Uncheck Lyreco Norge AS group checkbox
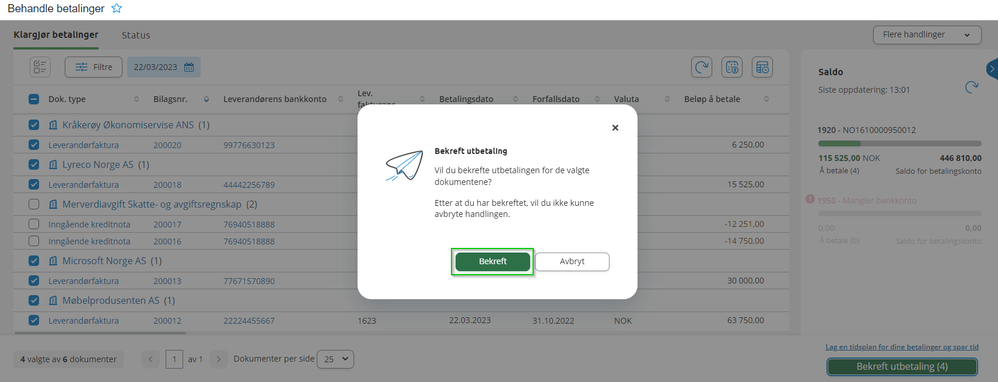998x382 pixels. (34, 164)
